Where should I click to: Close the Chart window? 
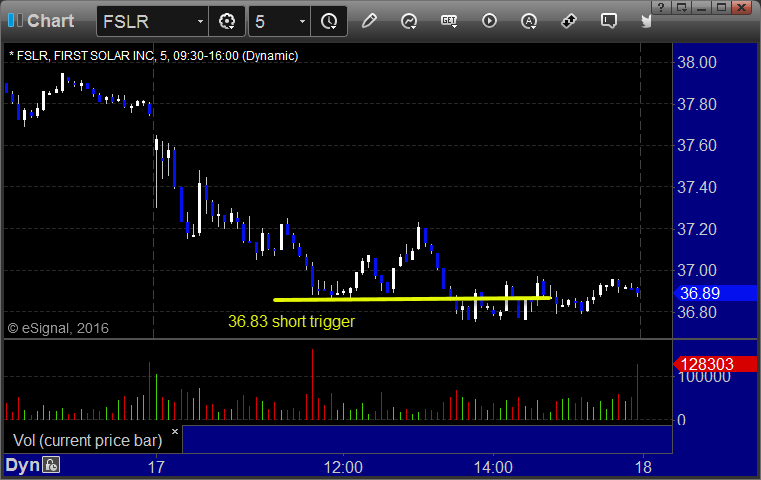pos(742,7)
